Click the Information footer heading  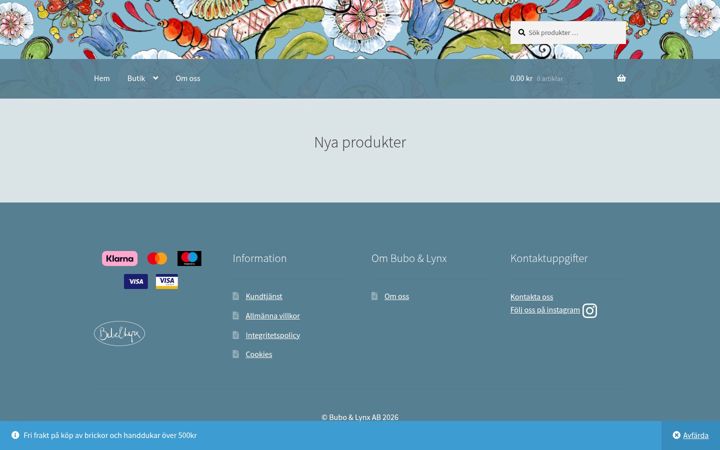coord(259,259)
